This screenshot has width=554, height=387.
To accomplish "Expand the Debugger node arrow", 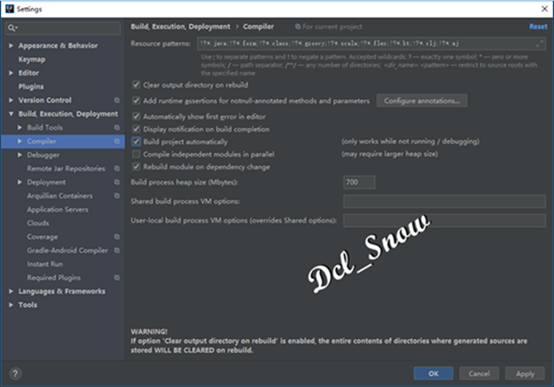I will click(20, 155).
